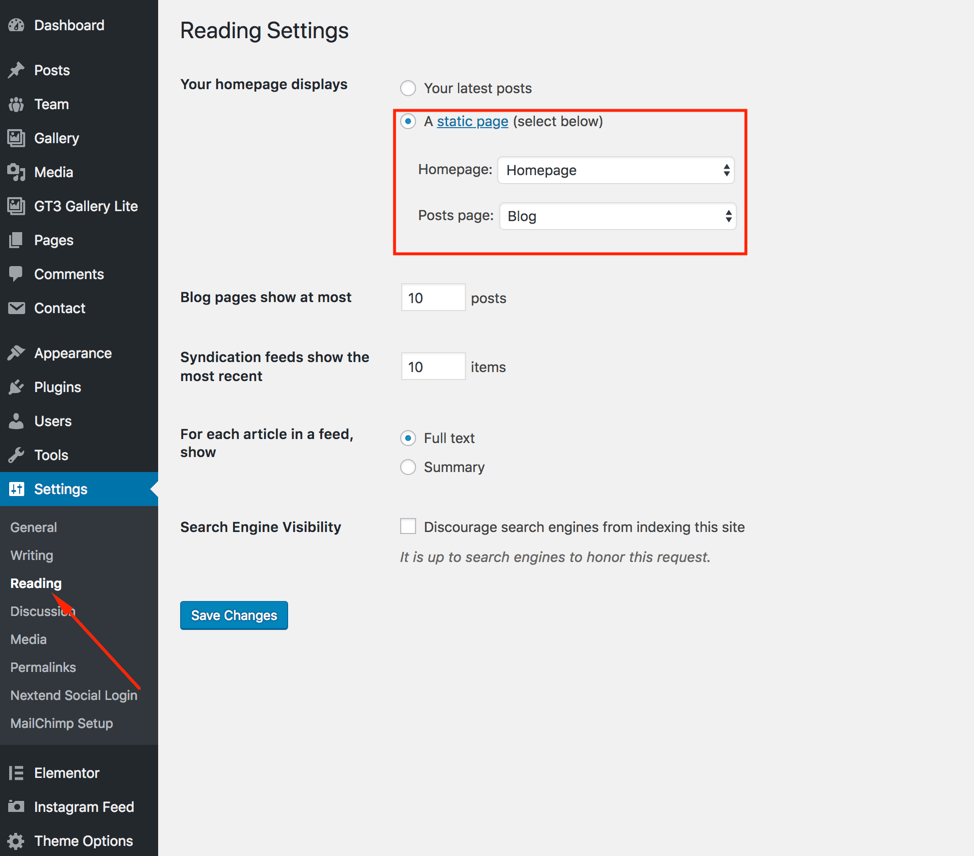Click the Comments speech bubble icon
The image size is (974, 856).
(x=16, y=274)
